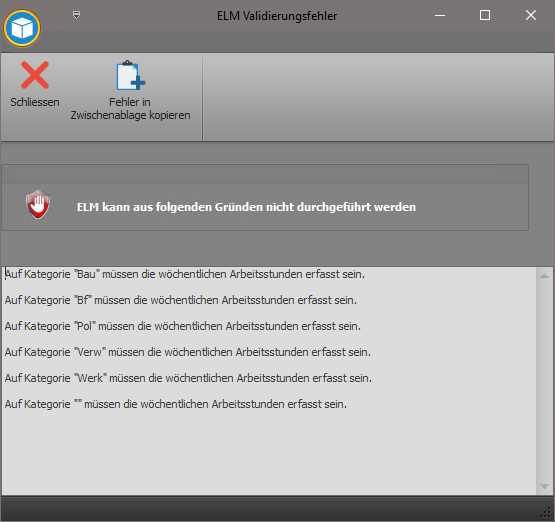Maximize the ELM Validierungsfehler window
Image resolution: width=555 pixels, height=522 pixels.
click(x=485, y=15)
